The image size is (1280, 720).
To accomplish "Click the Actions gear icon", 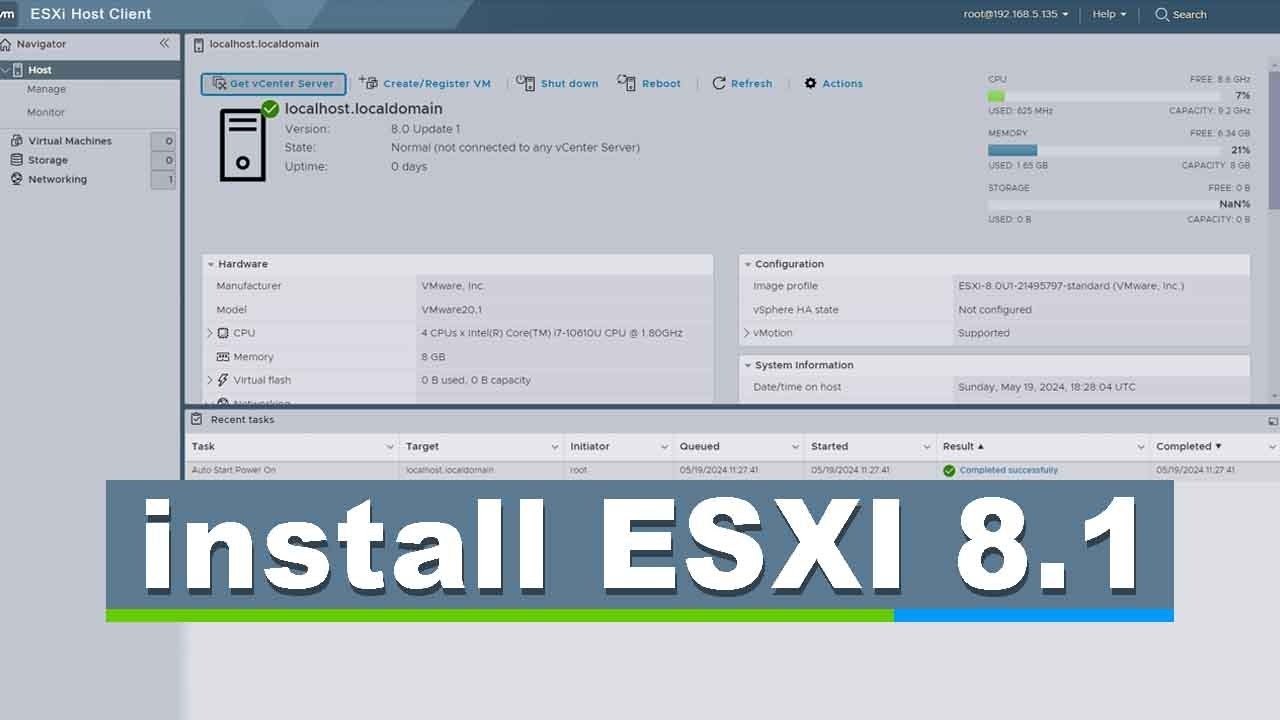I will click(x=810, y=84).
